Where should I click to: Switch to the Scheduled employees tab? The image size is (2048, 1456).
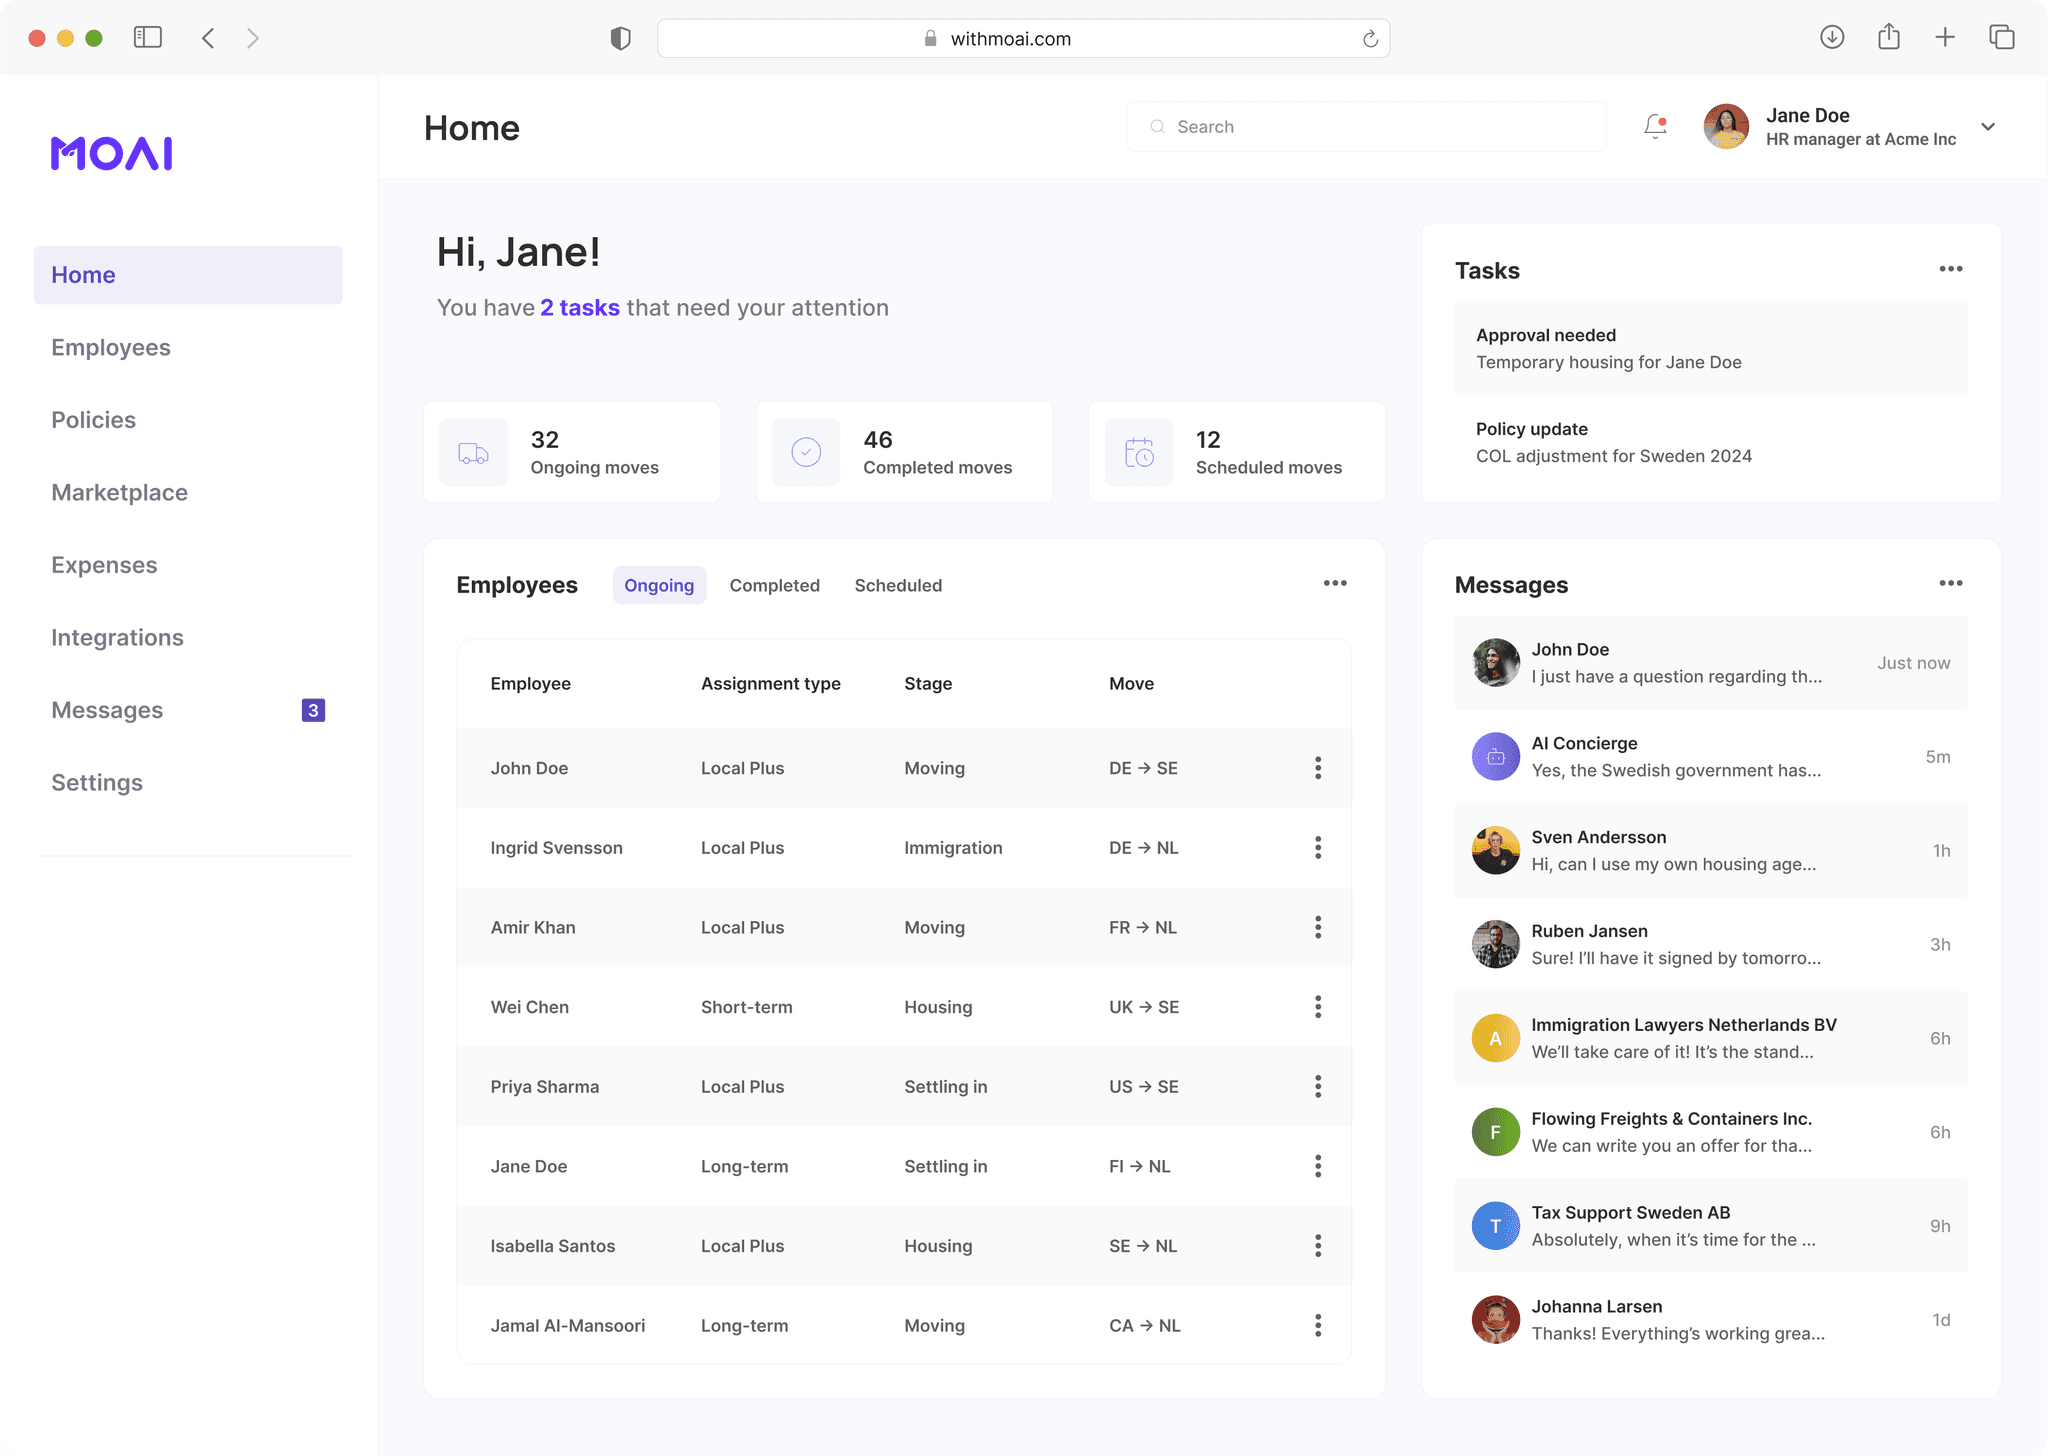[898, 585]
